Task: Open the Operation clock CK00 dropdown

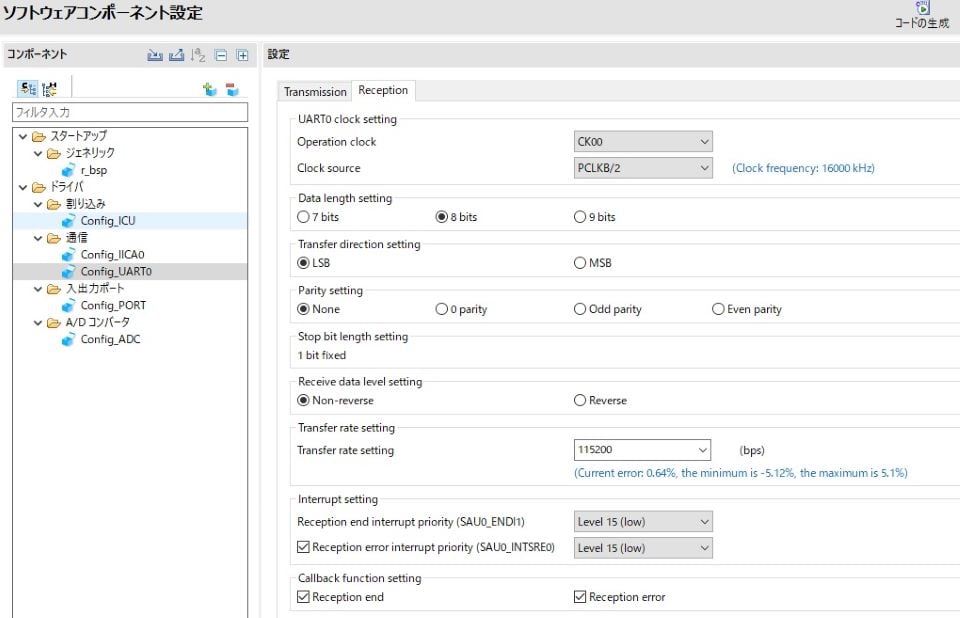Action: (643, 142)
